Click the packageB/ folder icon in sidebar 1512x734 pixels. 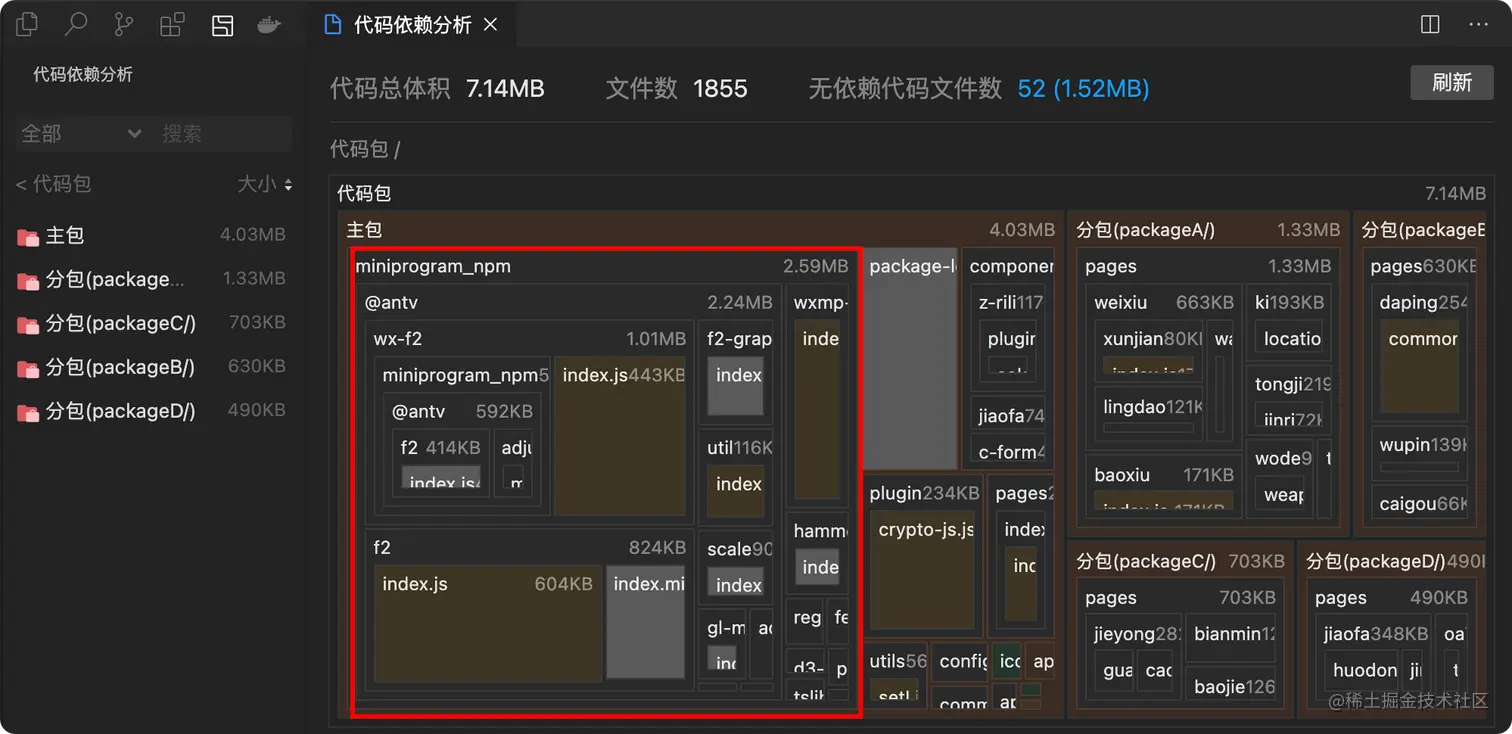pyautogui.click(x=28, y=368)
